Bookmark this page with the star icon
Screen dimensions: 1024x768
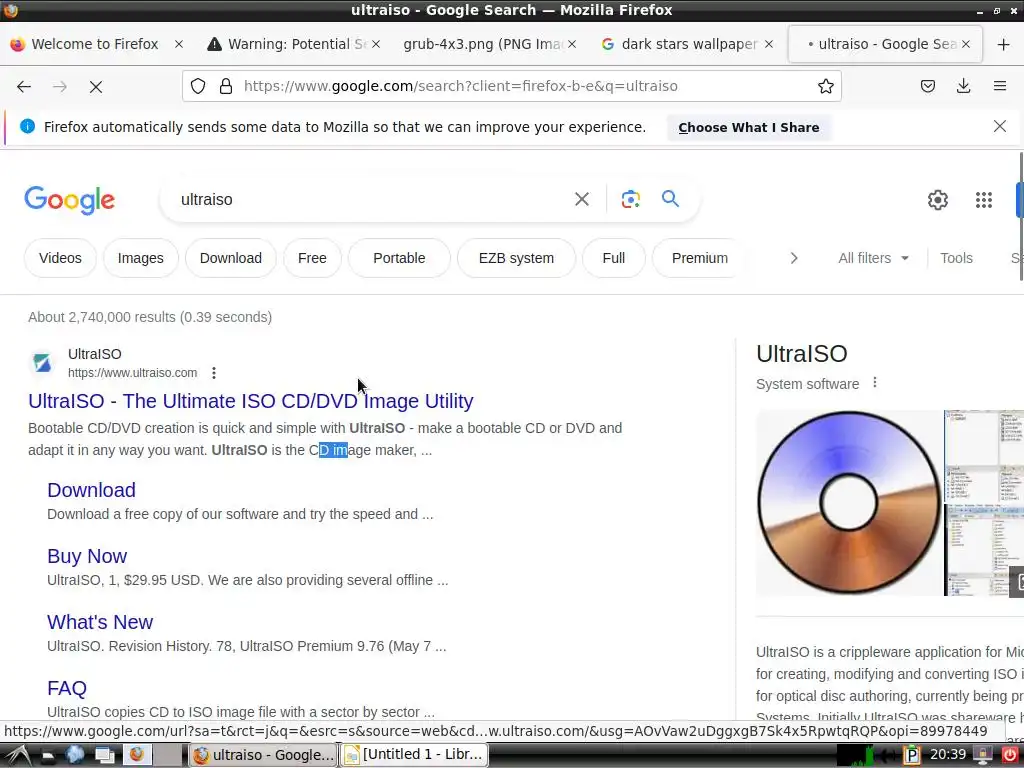tap(825, 86)
